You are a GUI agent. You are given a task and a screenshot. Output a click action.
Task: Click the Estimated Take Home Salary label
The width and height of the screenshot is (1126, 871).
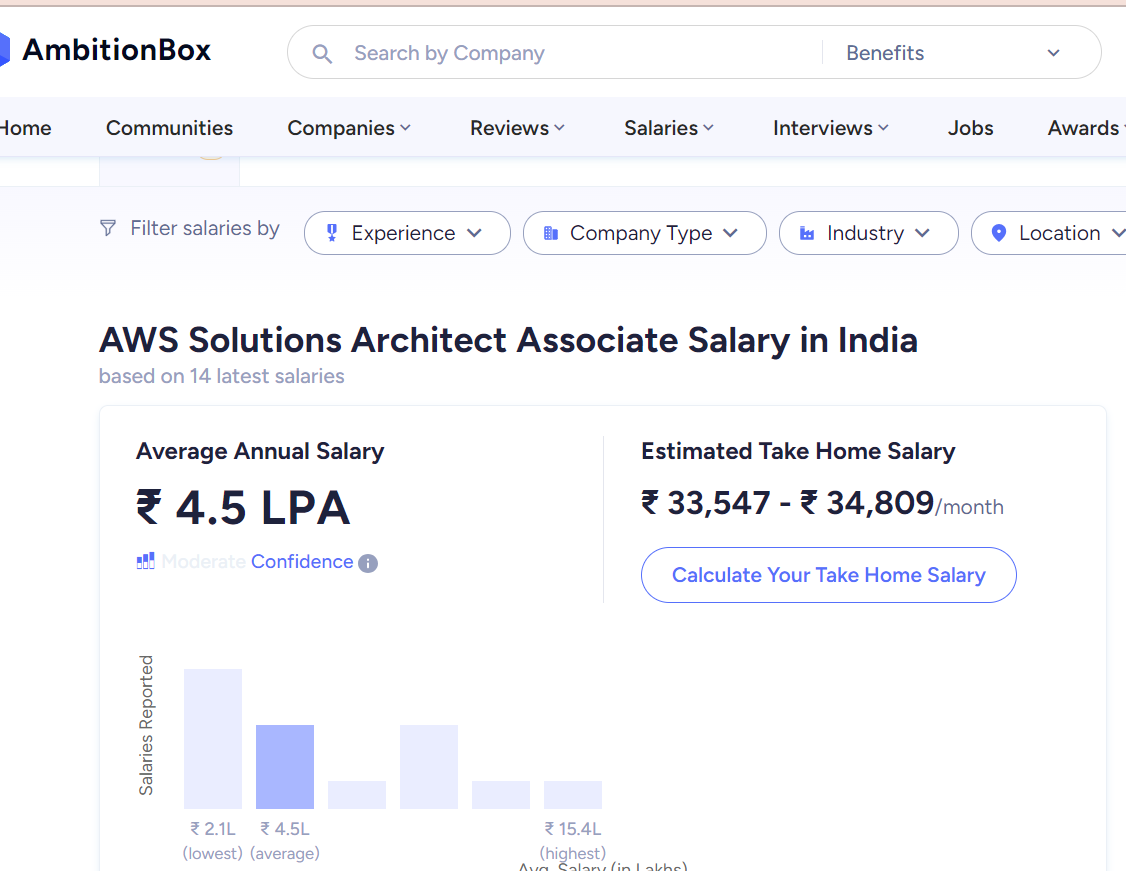tap(798, 451)
